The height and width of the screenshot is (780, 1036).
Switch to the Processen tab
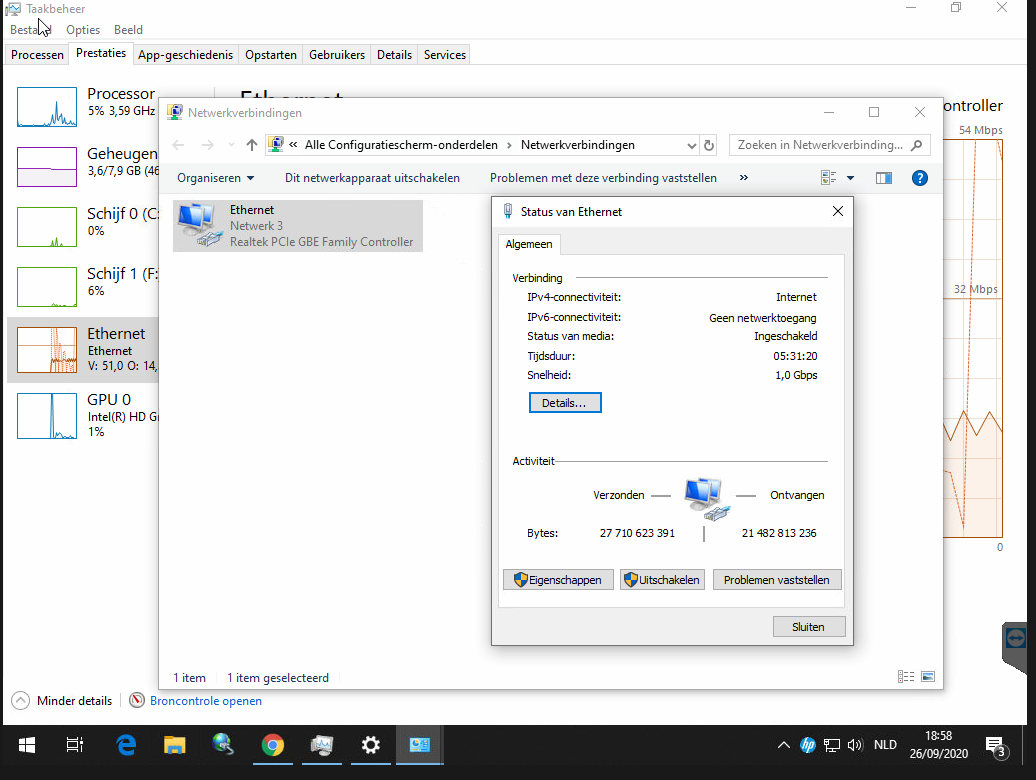[x=36, y=54]
